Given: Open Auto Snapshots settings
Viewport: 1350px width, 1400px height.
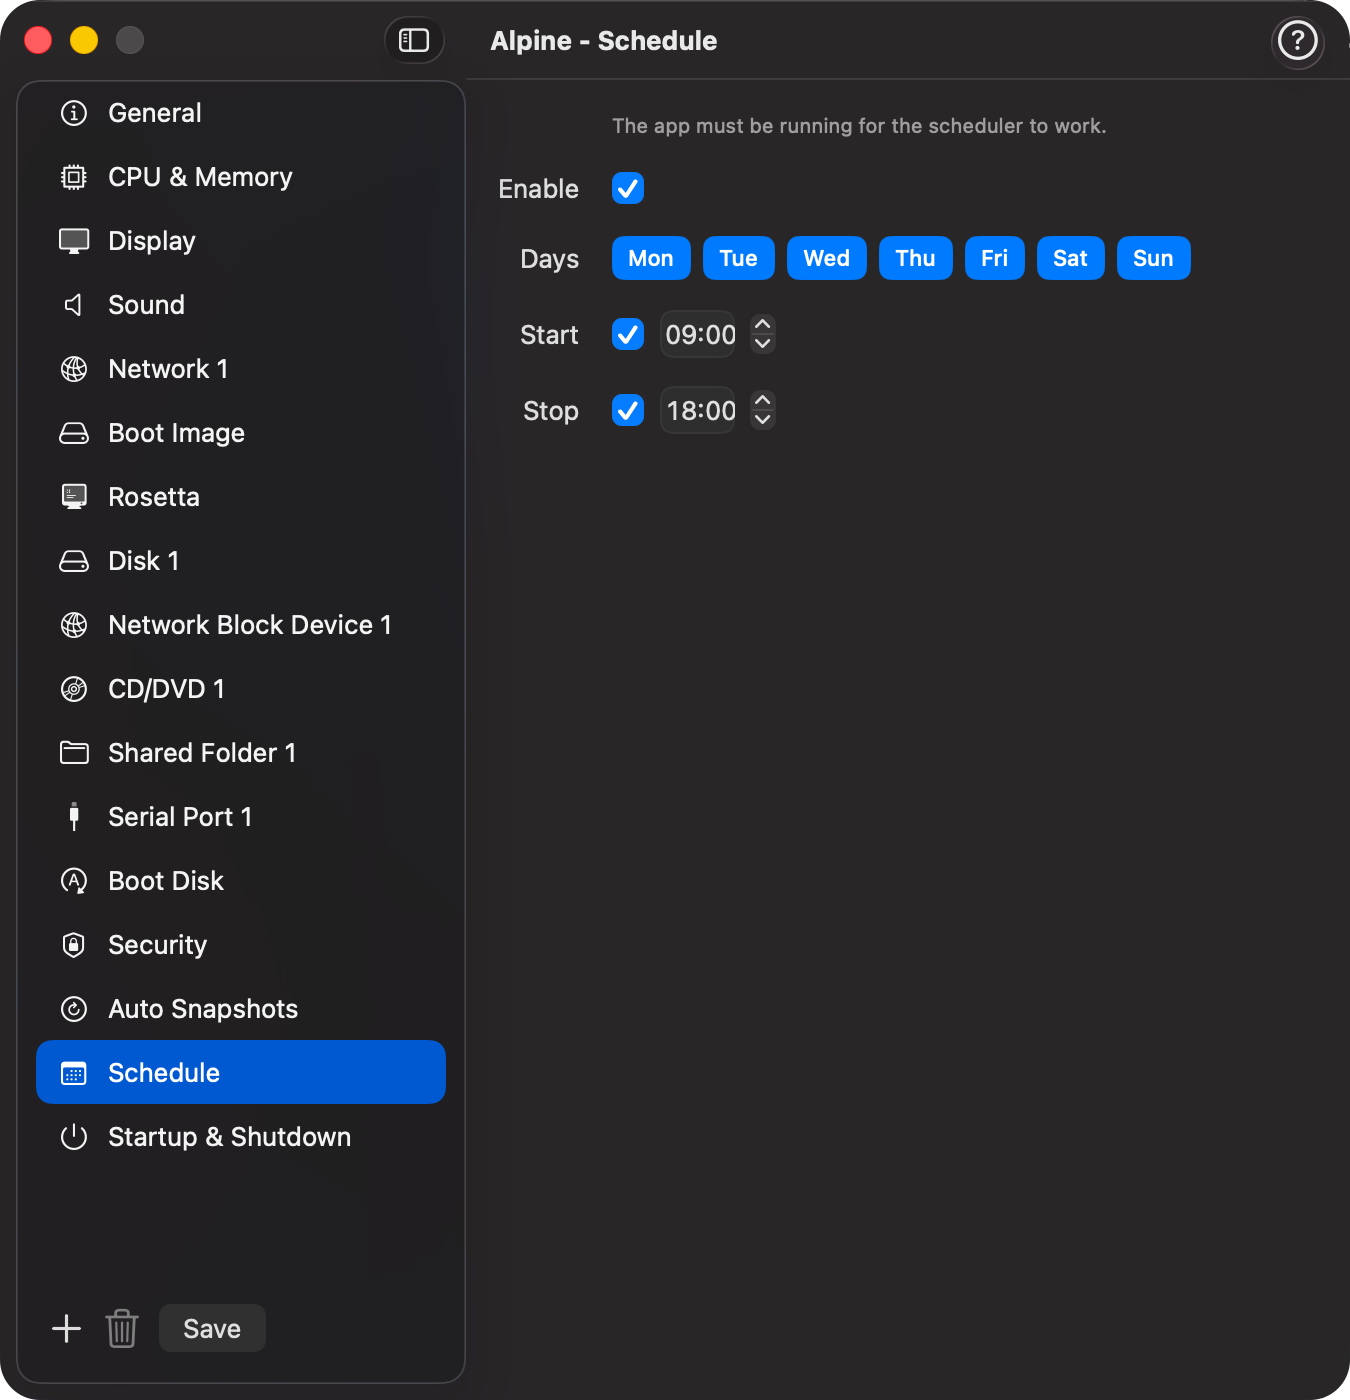Looking at the screenshot, I should click(x=241, y=1009).
